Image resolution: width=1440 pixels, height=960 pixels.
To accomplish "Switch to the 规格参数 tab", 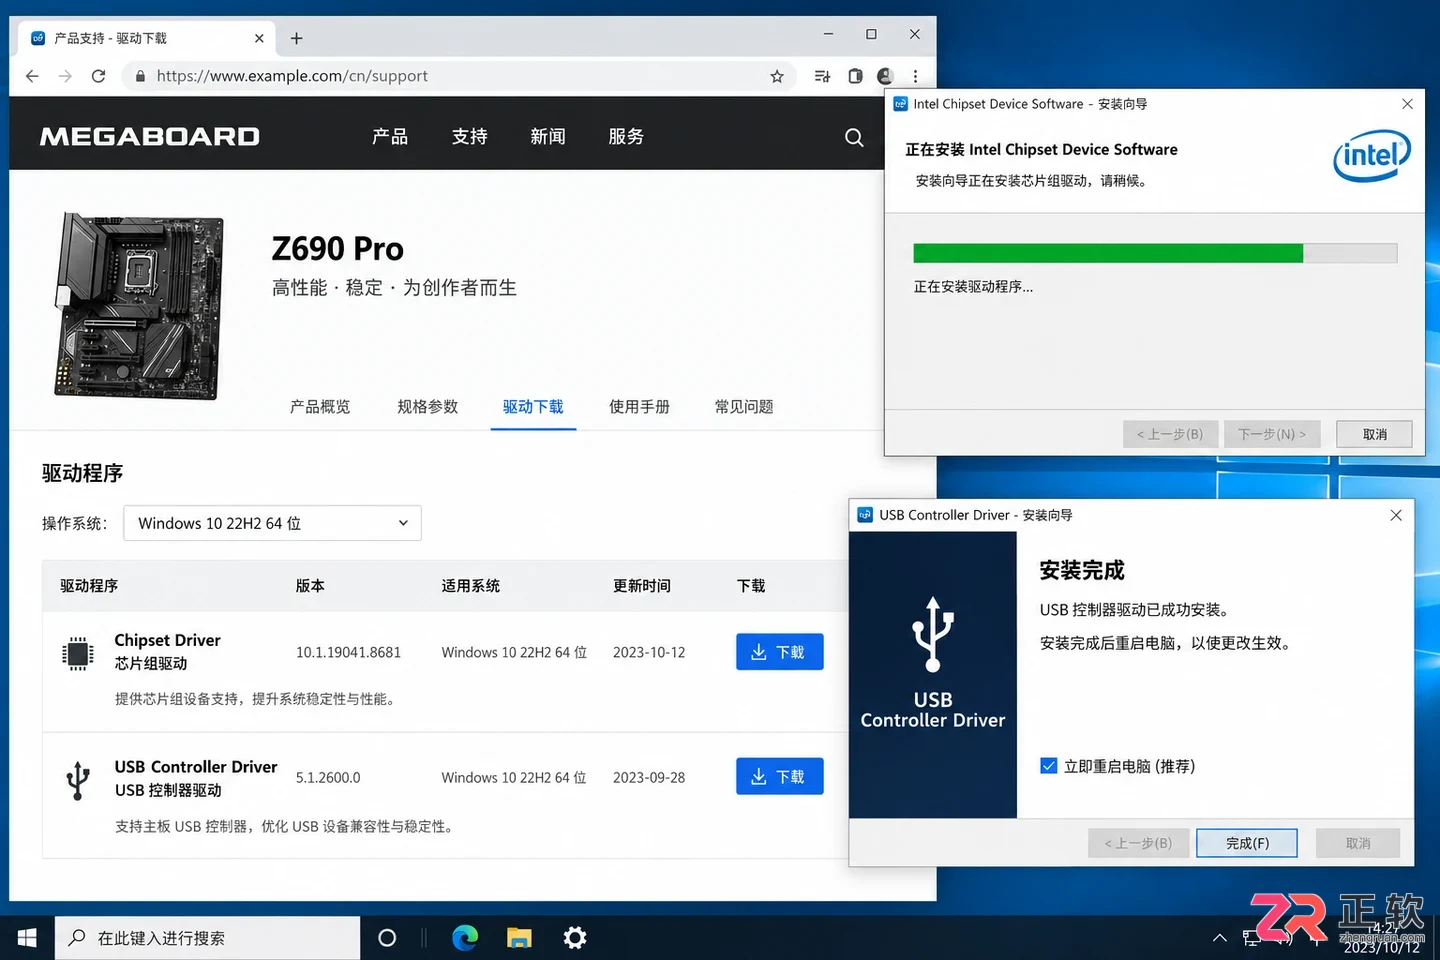I will 428,407.
